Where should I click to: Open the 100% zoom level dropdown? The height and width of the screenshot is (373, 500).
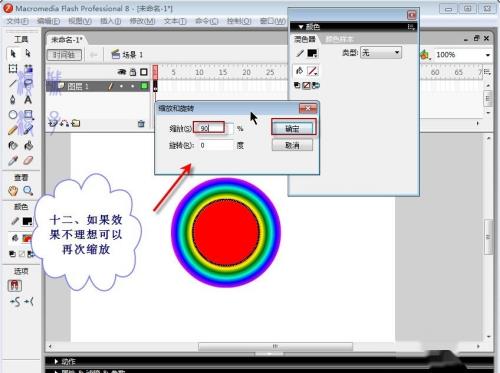tap(463, 55)
